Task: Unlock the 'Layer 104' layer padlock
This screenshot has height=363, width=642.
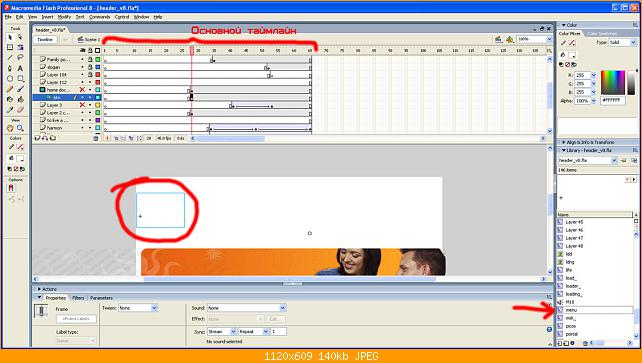Action: click(x=90, y=74)
